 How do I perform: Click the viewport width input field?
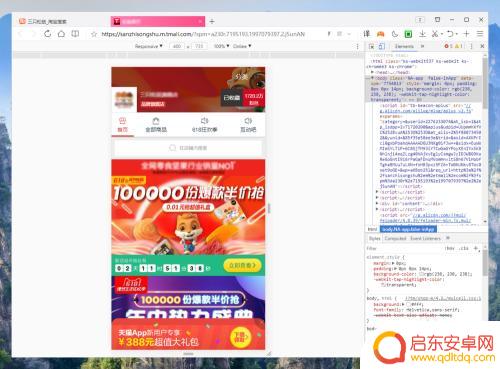[177, 46]
